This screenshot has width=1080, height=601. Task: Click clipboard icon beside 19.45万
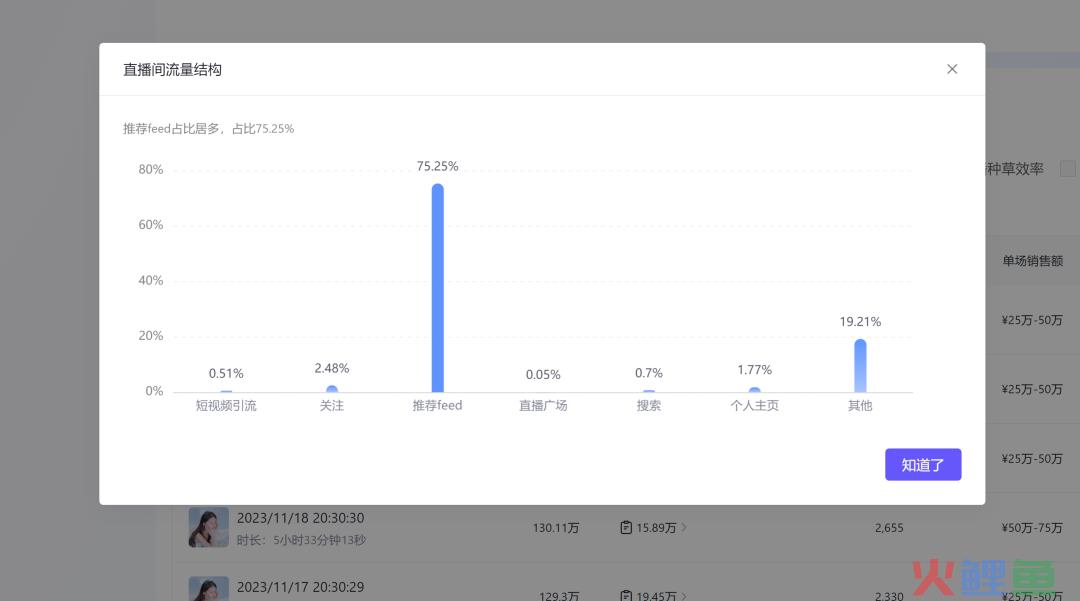tap(626, 596)
